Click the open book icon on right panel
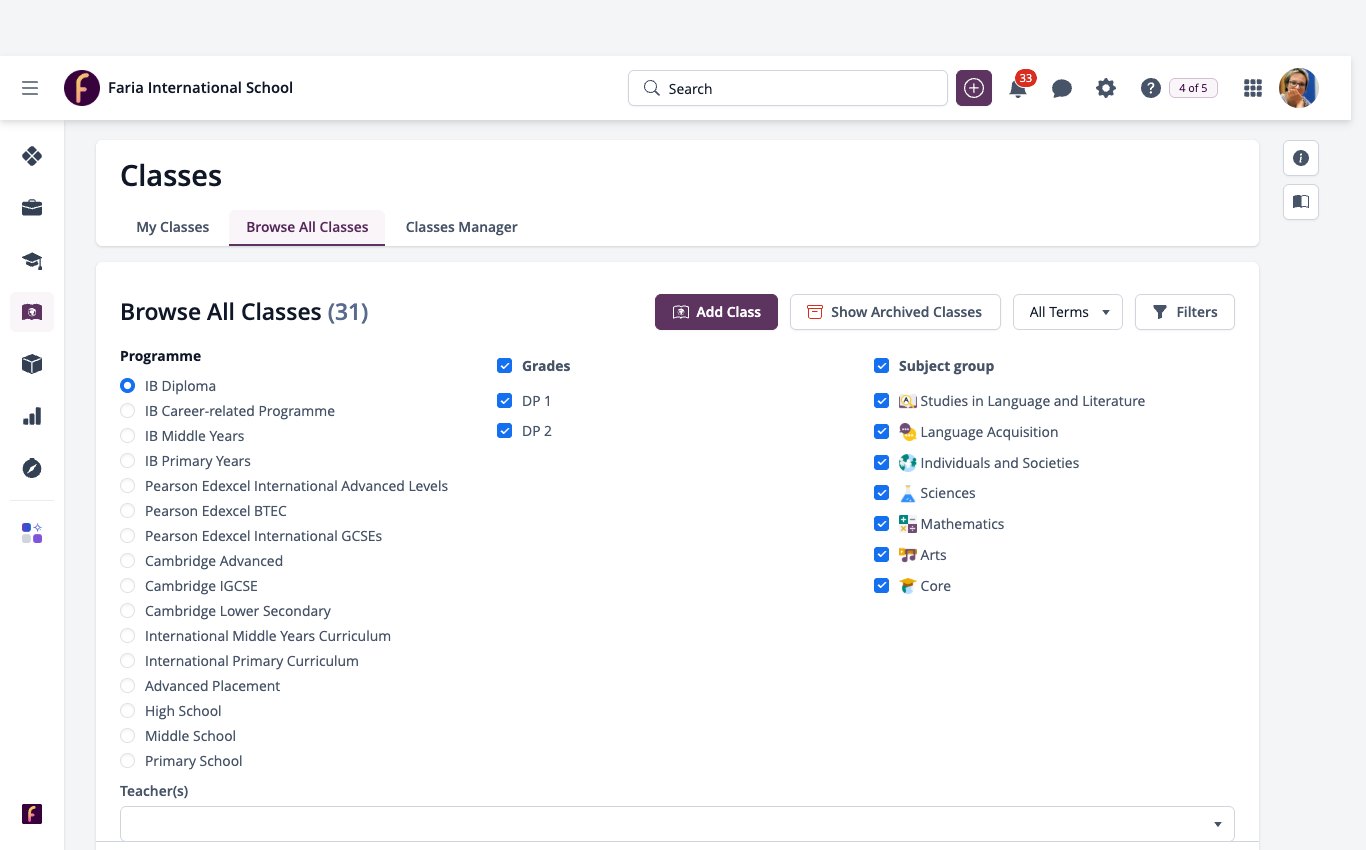 click(x=1301, y=202)
